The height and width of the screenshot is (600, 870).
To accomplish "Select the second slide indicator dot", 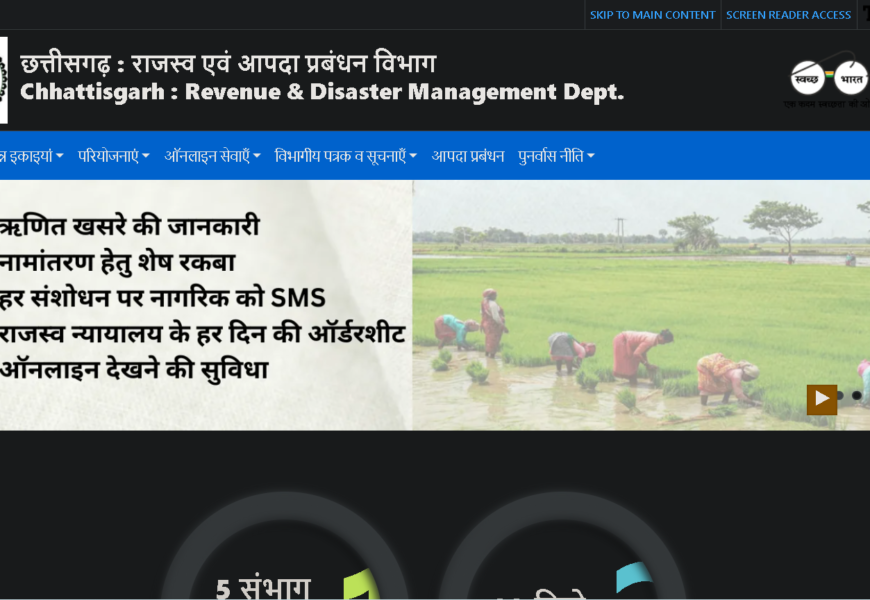I will coord(856,396).
